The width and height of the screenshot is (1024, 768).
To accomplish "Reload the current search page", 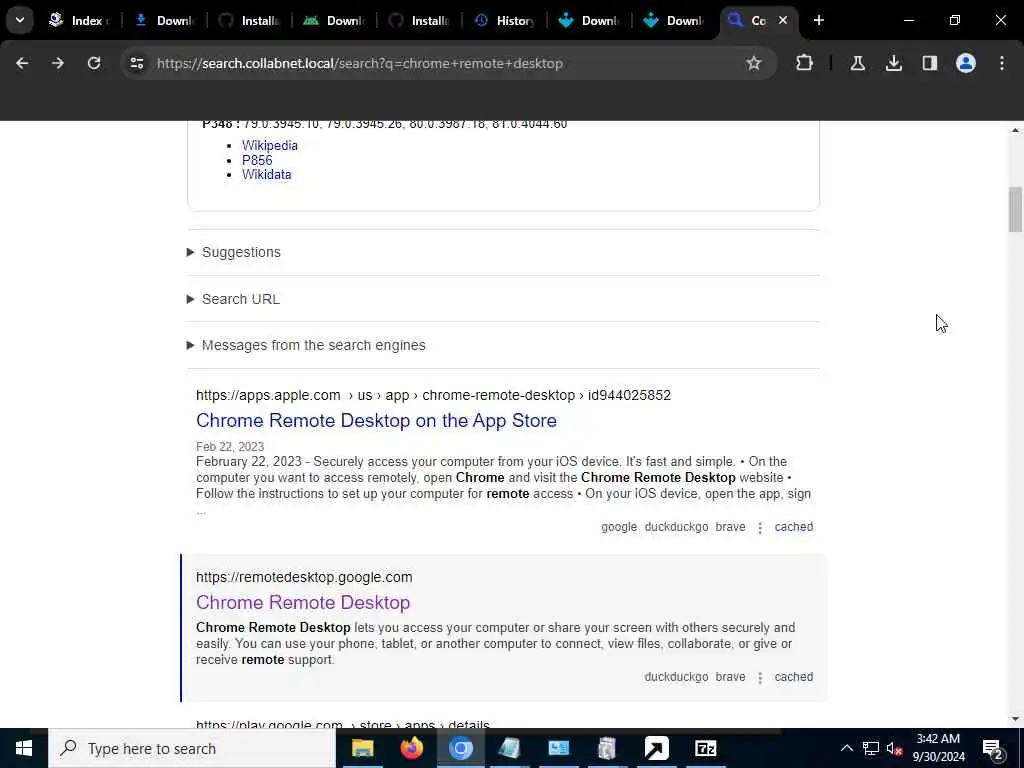I will [94, 63].
